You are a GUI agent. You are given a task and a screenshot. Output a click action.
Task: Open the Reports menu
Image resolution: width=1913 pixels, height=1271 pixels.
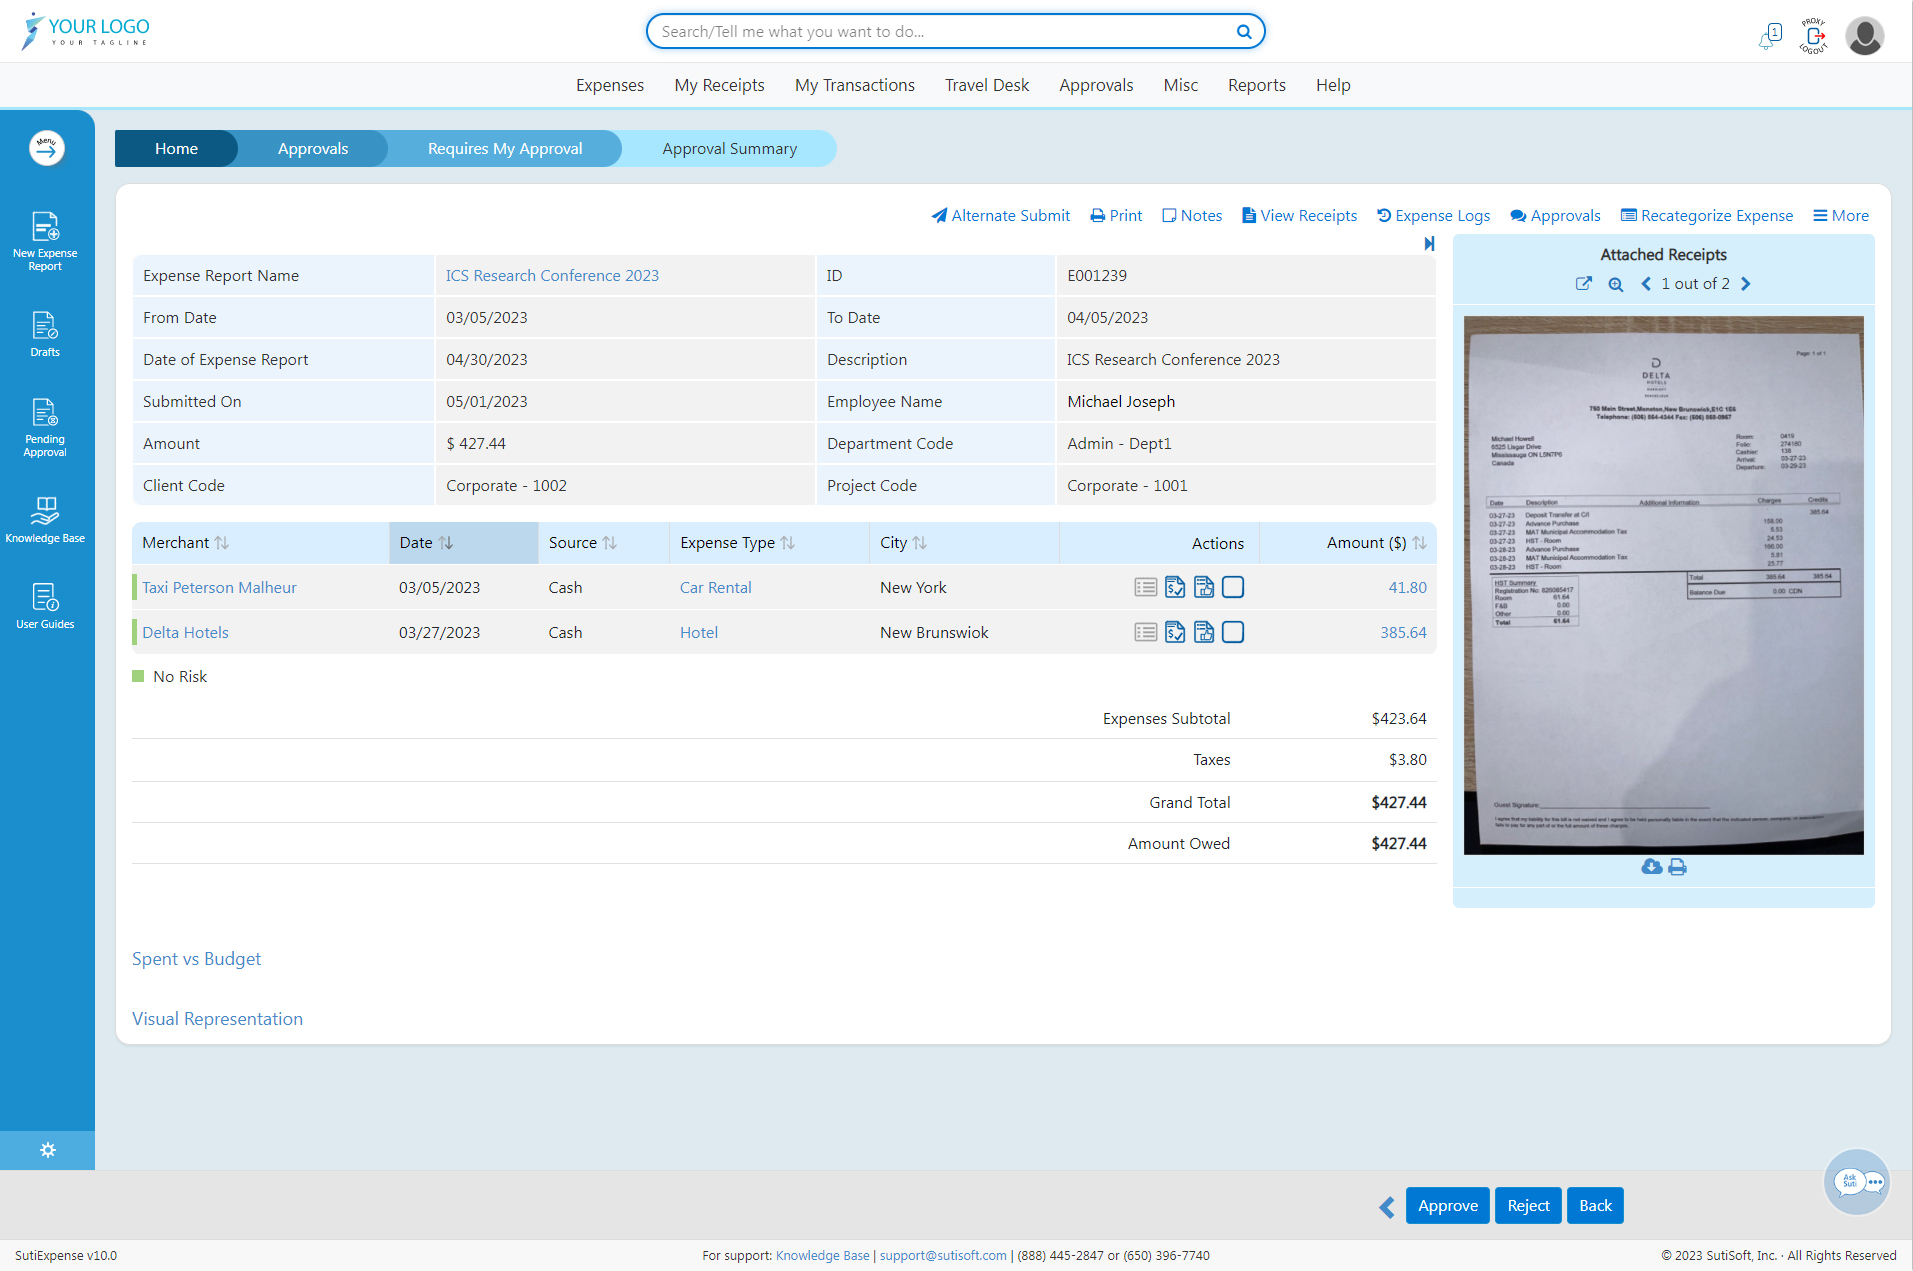click(1257, 86)
